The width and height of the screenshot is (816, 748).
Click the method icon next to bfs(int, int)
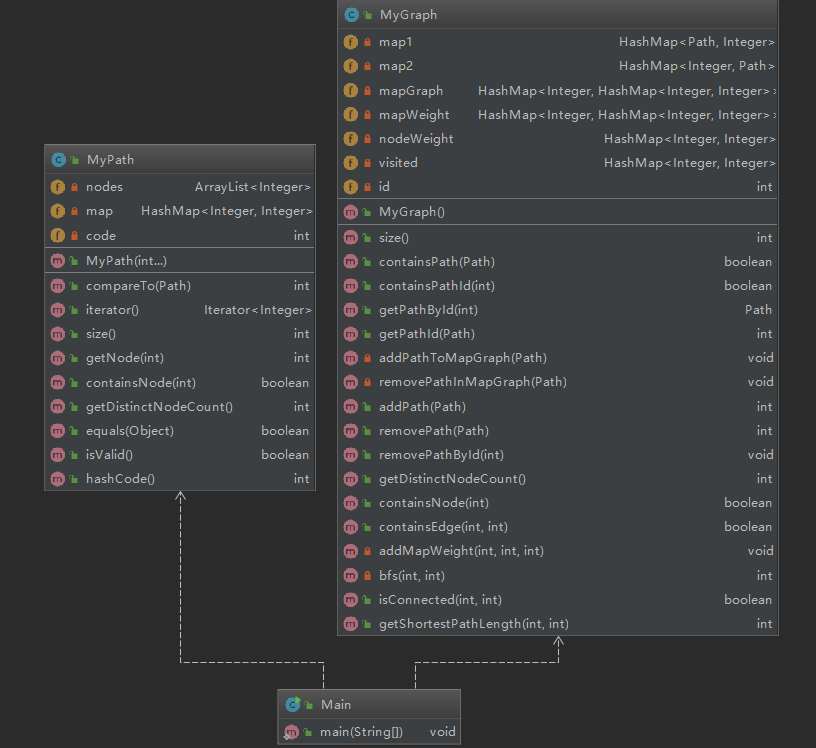tap(351, 576)
